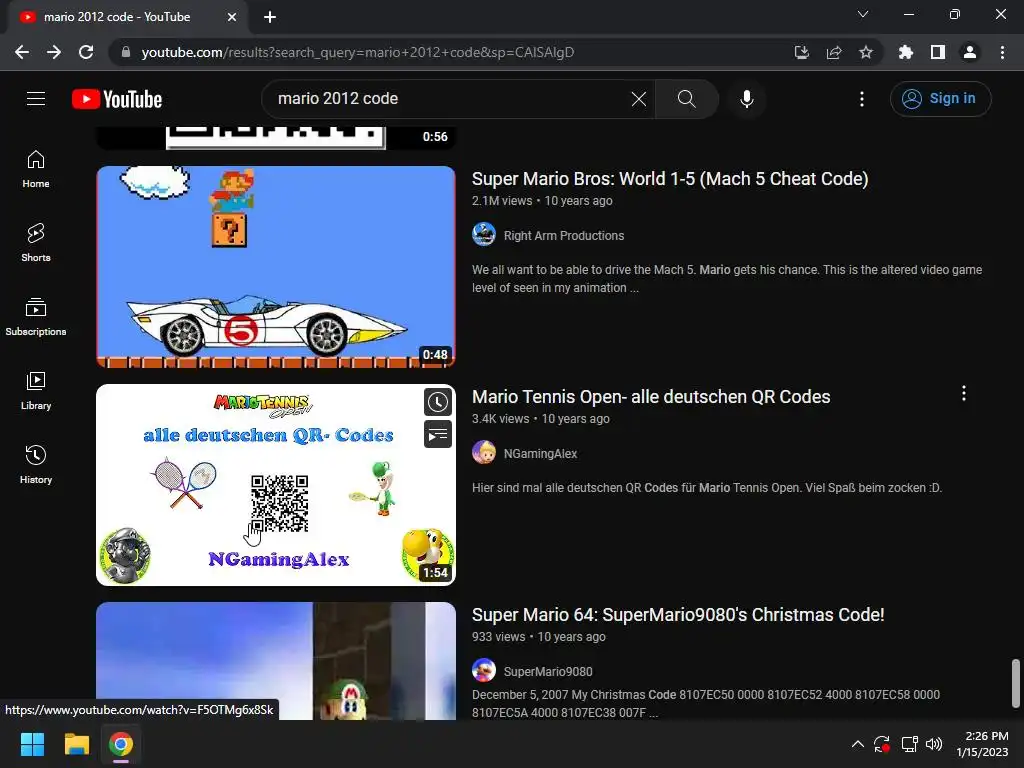Viewport: 1024px width, 768px height.
Task: Go back in browser
Action: point(22,52)
